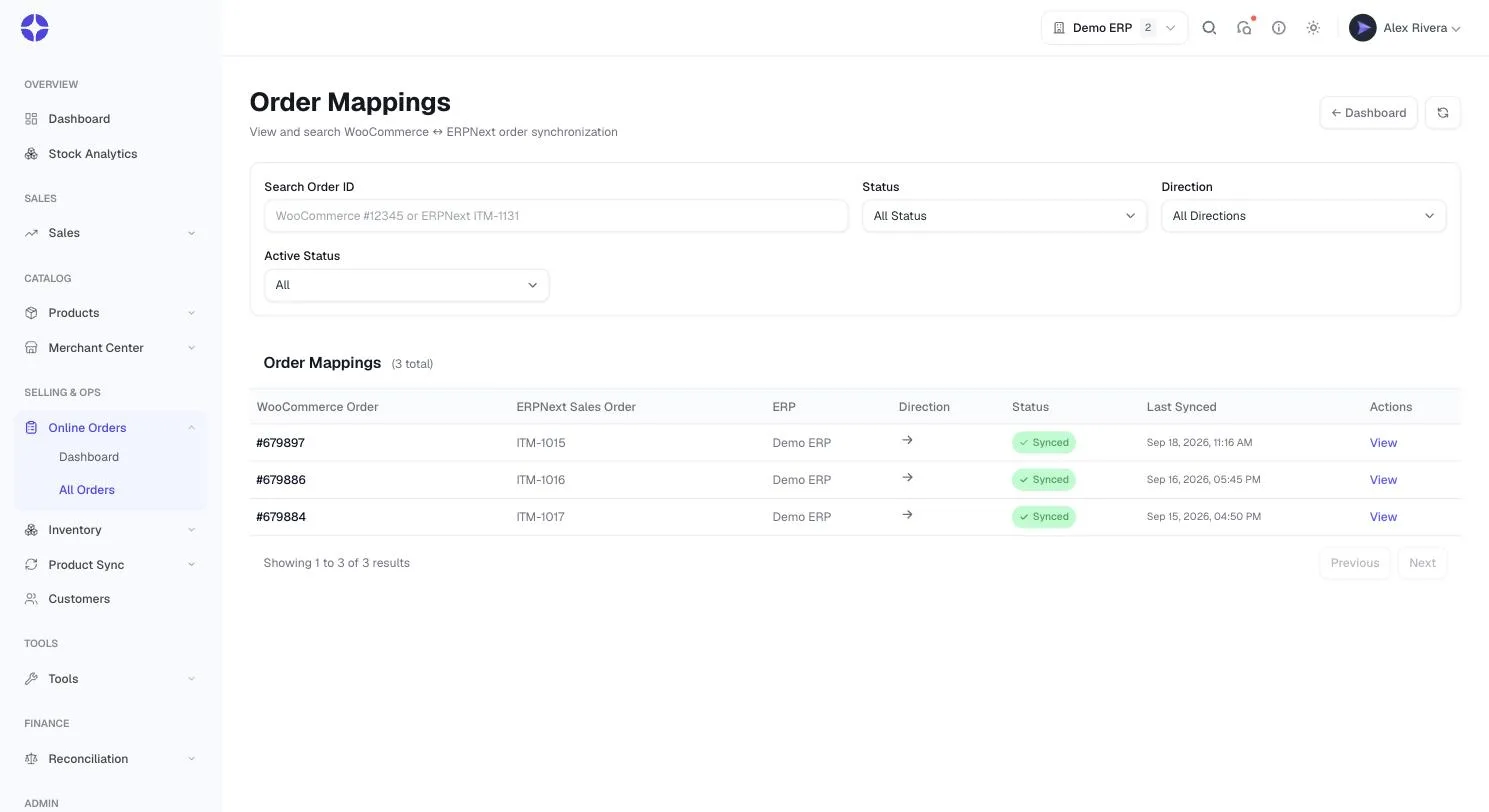1489x812 pixels.
Task: Click direction arrow for order #679884
Action: point(907,514)
